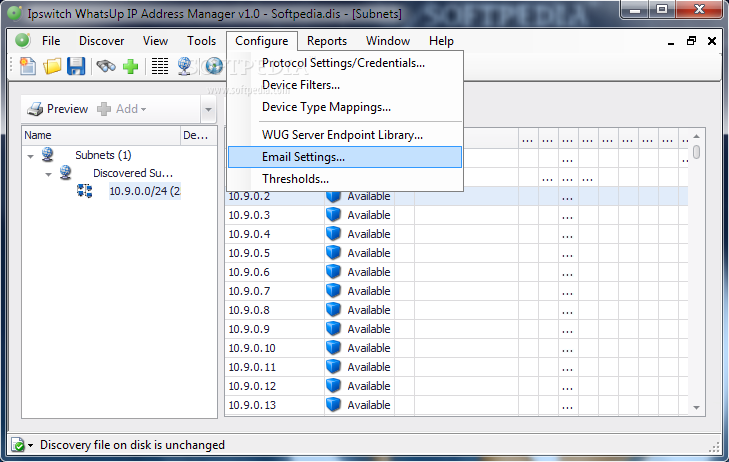The image size is (729, 462).
Task: Select the 10.9.0.5 address cell
Action: click(274, 253)
